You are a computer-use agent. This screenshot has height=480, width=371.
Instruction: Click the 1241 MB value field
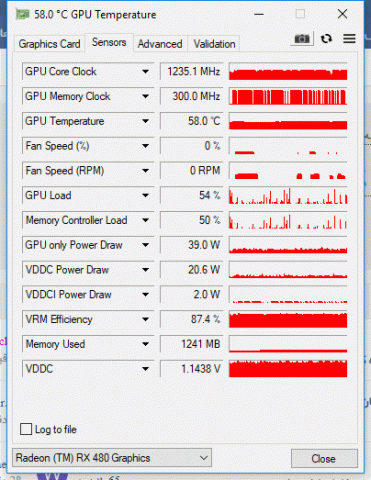[191, 344]
